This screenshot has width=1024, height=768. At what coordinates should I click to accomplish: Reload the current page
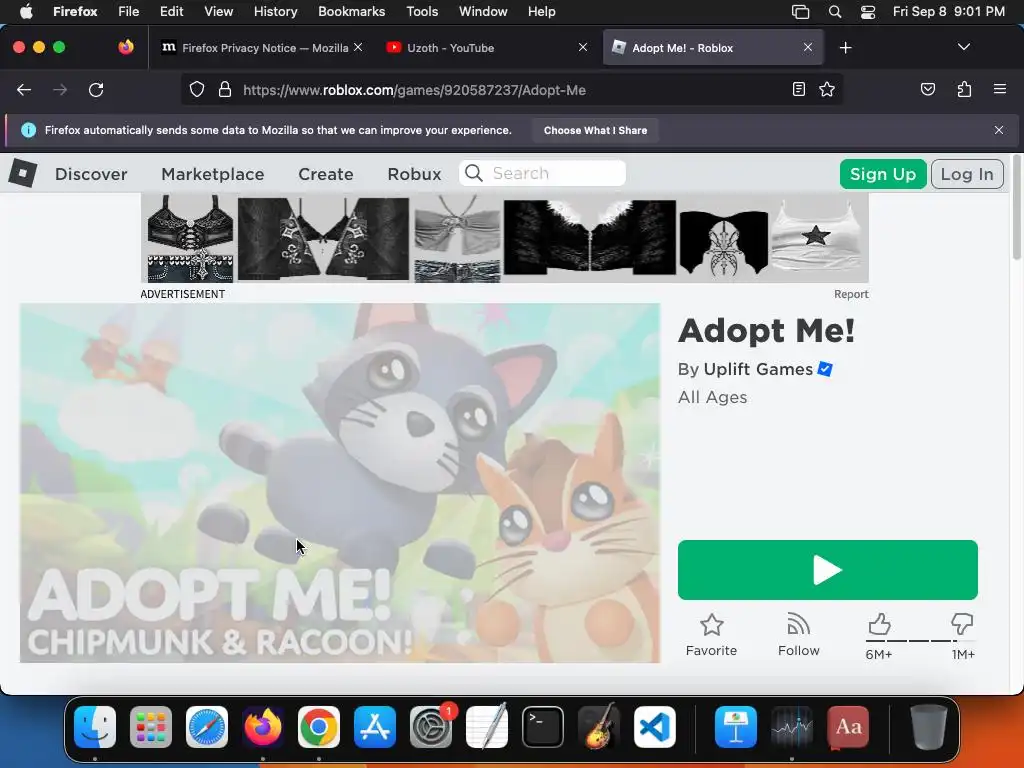coord(96,90)
